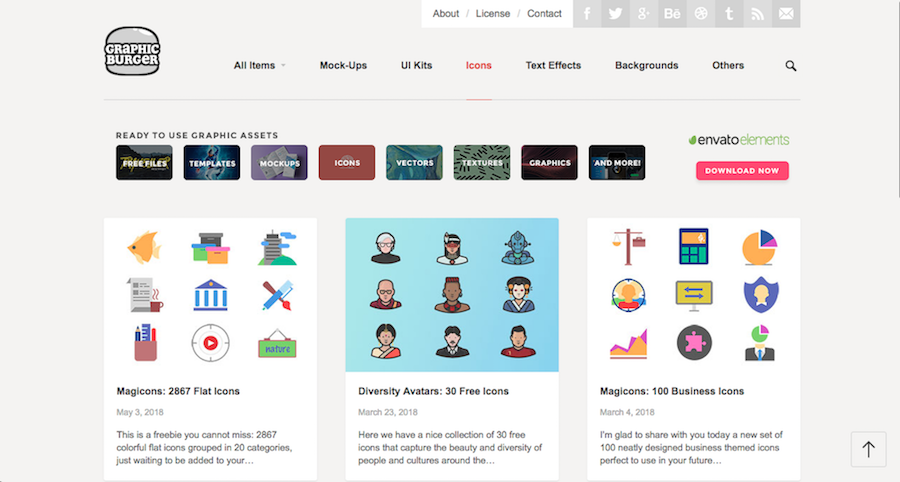Click the Dribbble icon
Viewport: 900px width, 482px height.
(701, 14)
